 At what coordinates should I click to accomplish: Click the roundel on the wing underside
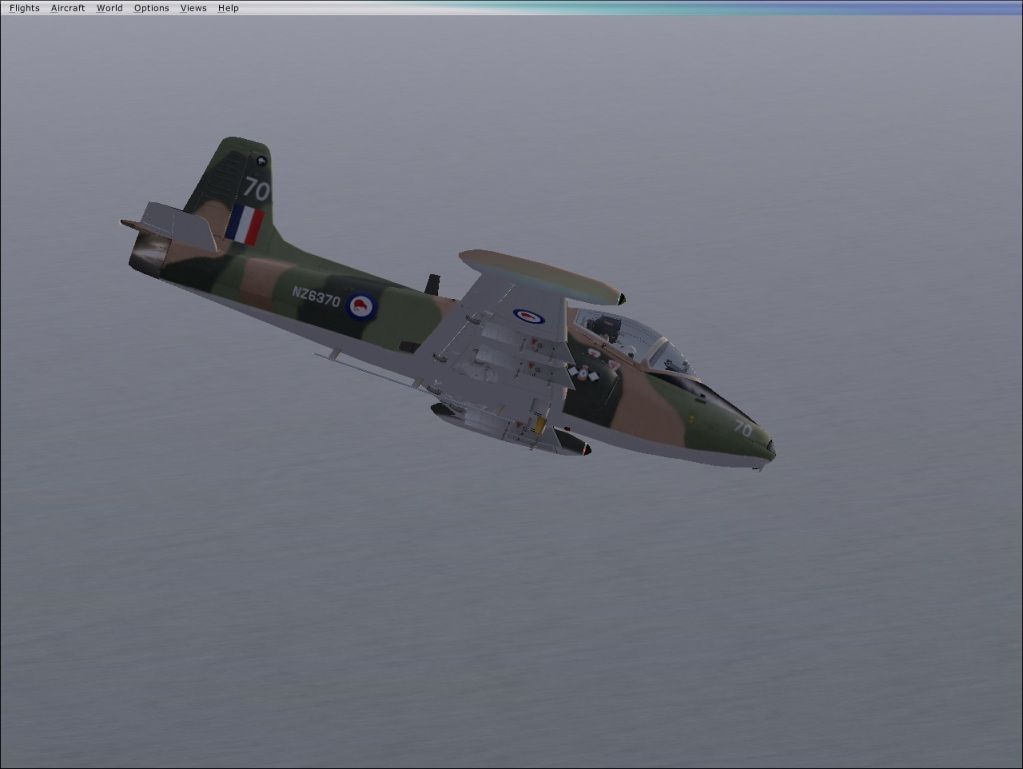coord(529,316)
